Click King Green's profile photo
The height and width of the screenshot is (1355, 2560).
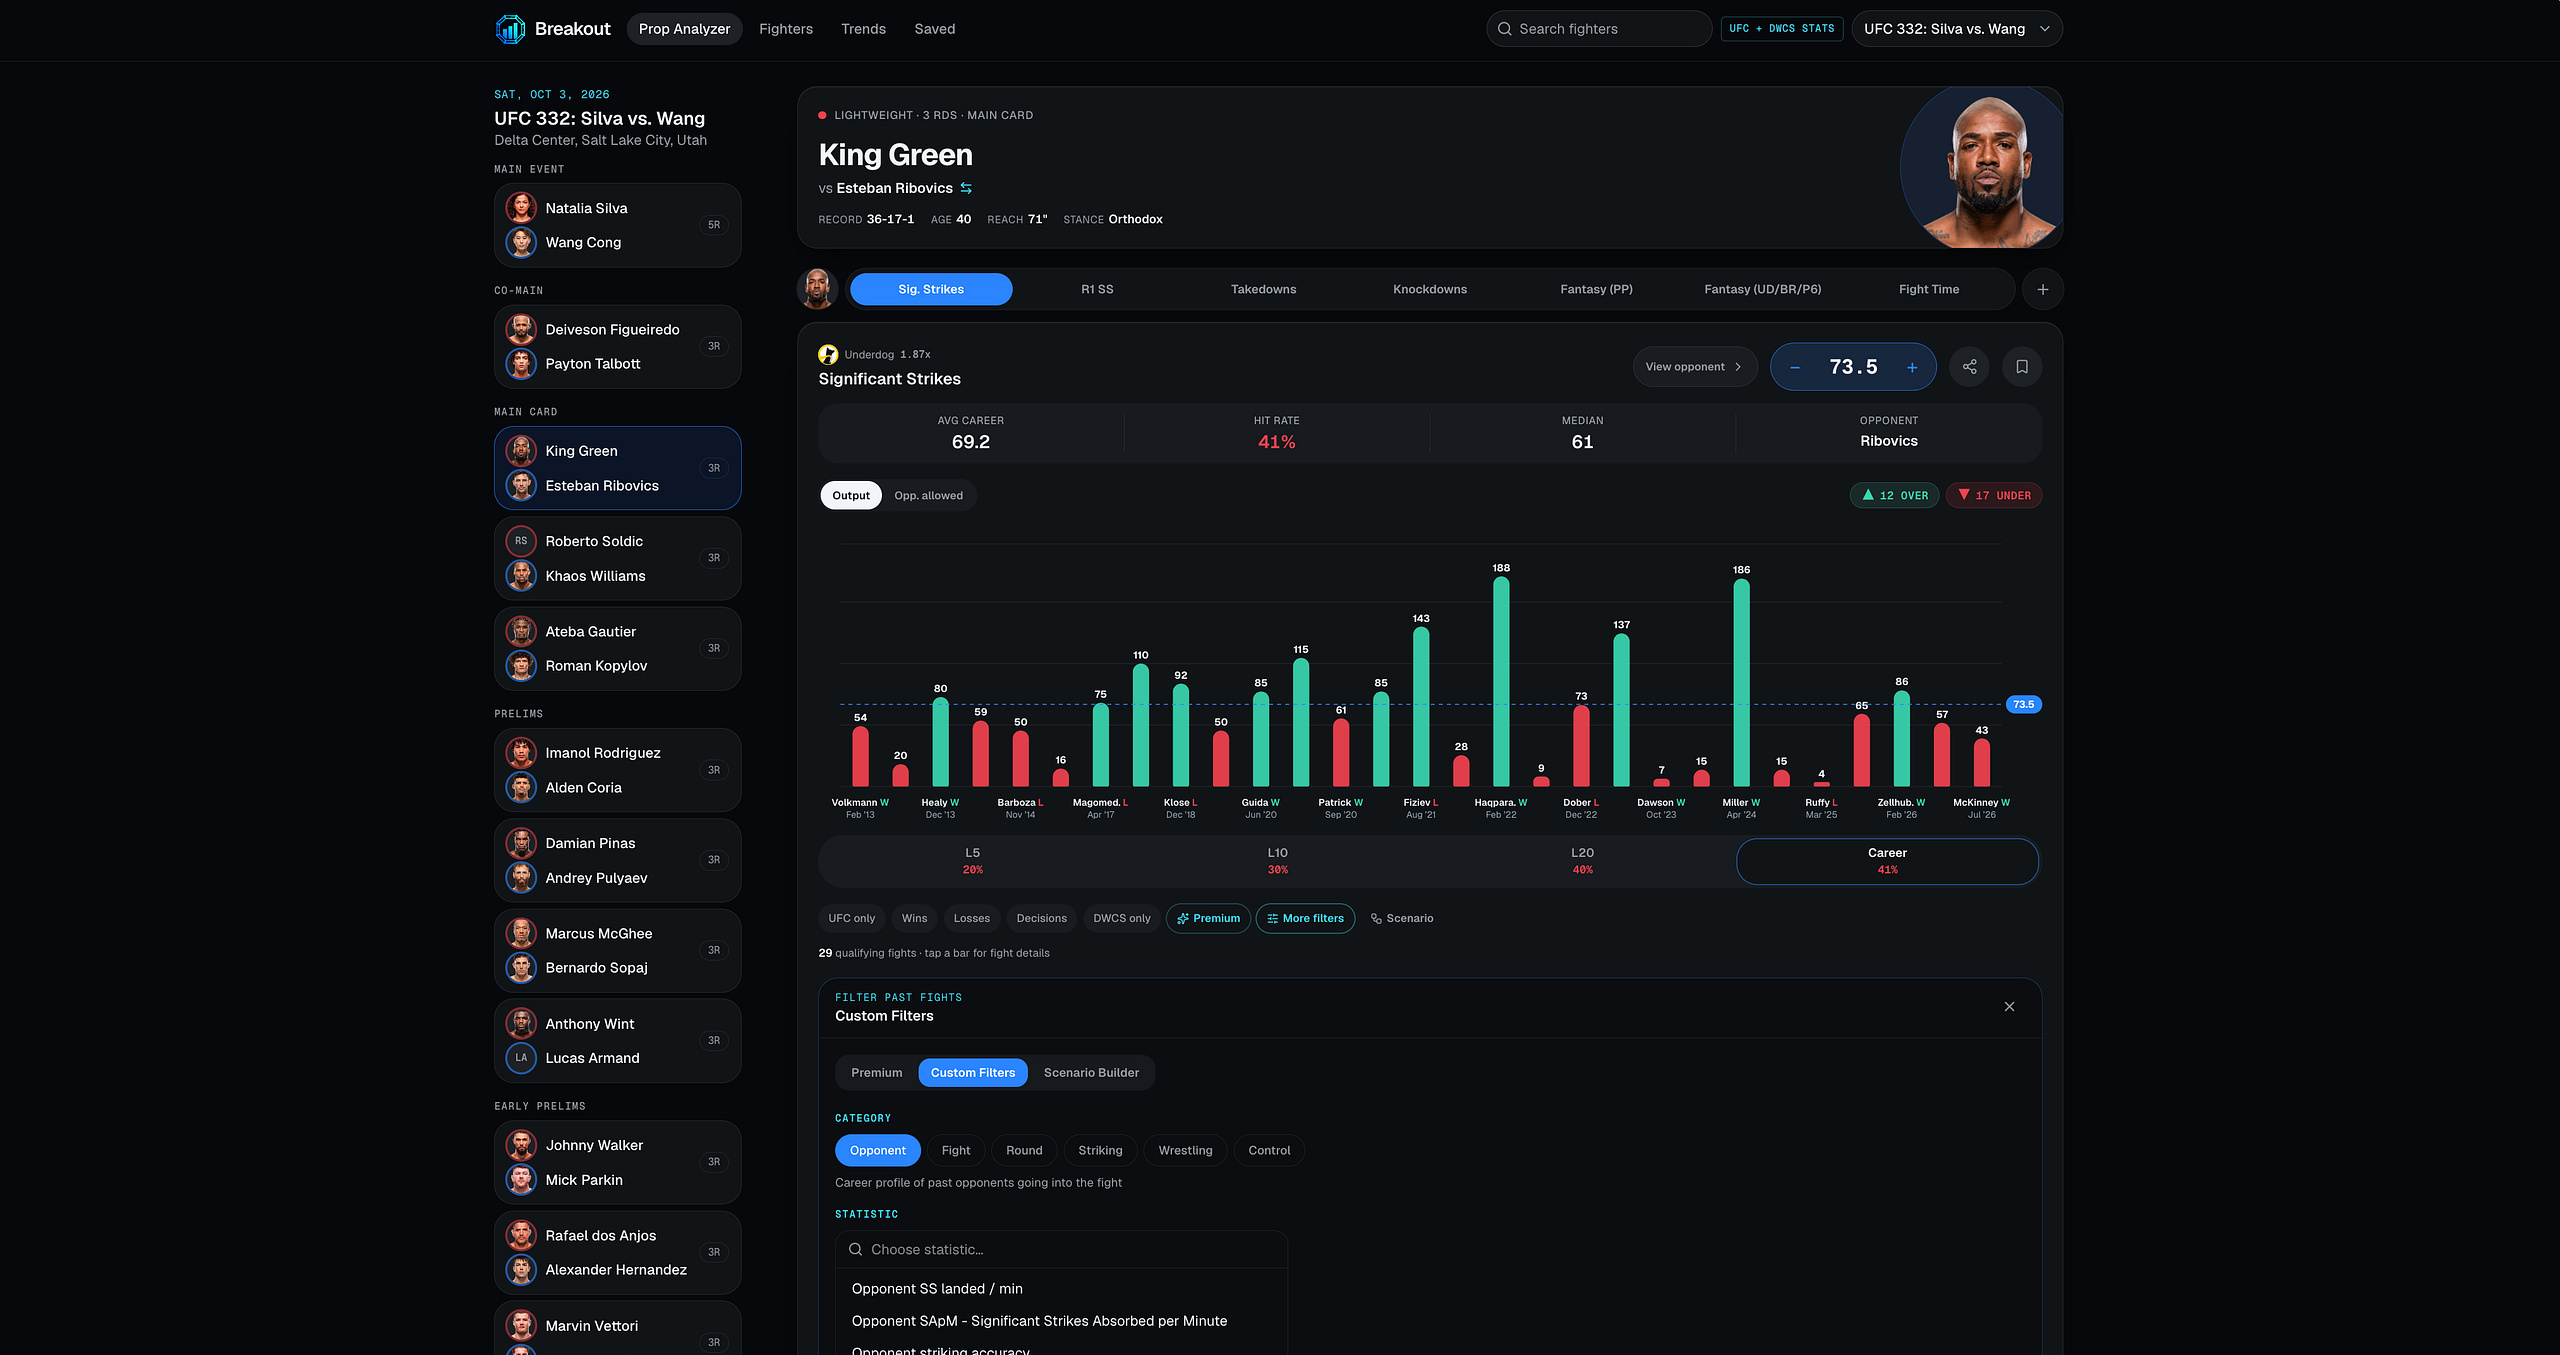tap(1982, 168)
